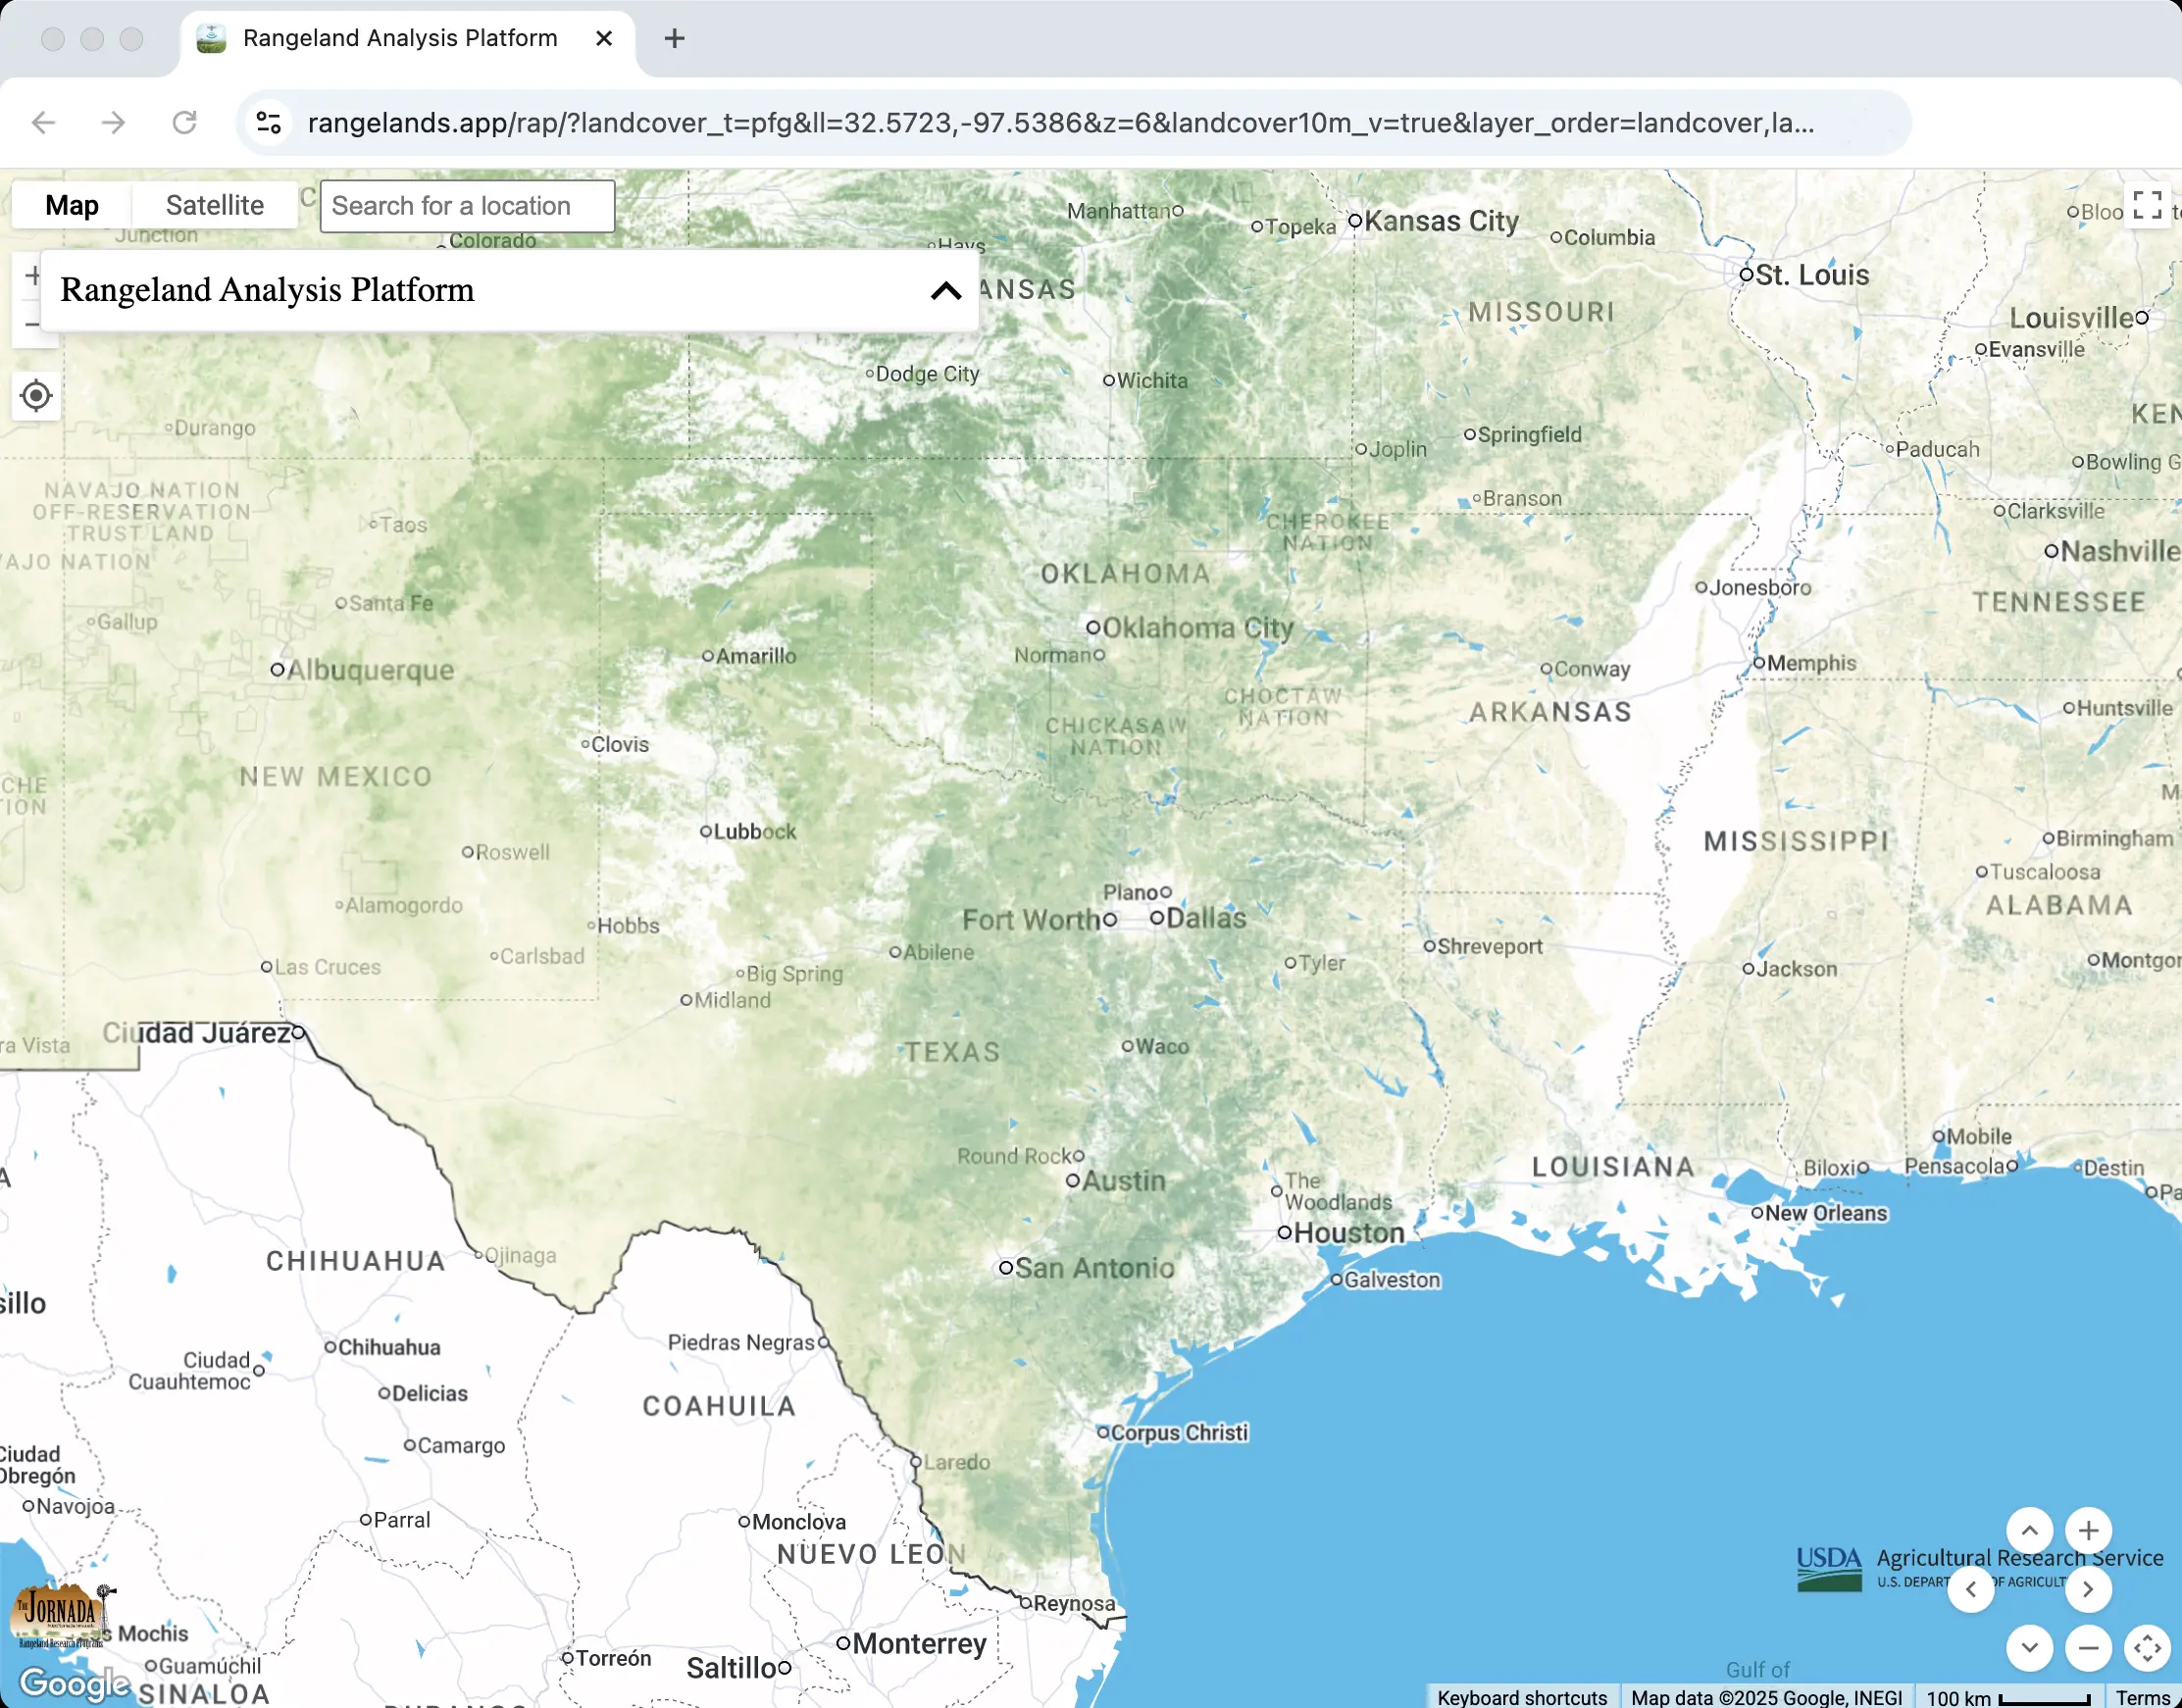Click the move/recenter crosshair icon
Image resolution: width=2182 pixels, height=1708 pixels.
[2146, 1647]
